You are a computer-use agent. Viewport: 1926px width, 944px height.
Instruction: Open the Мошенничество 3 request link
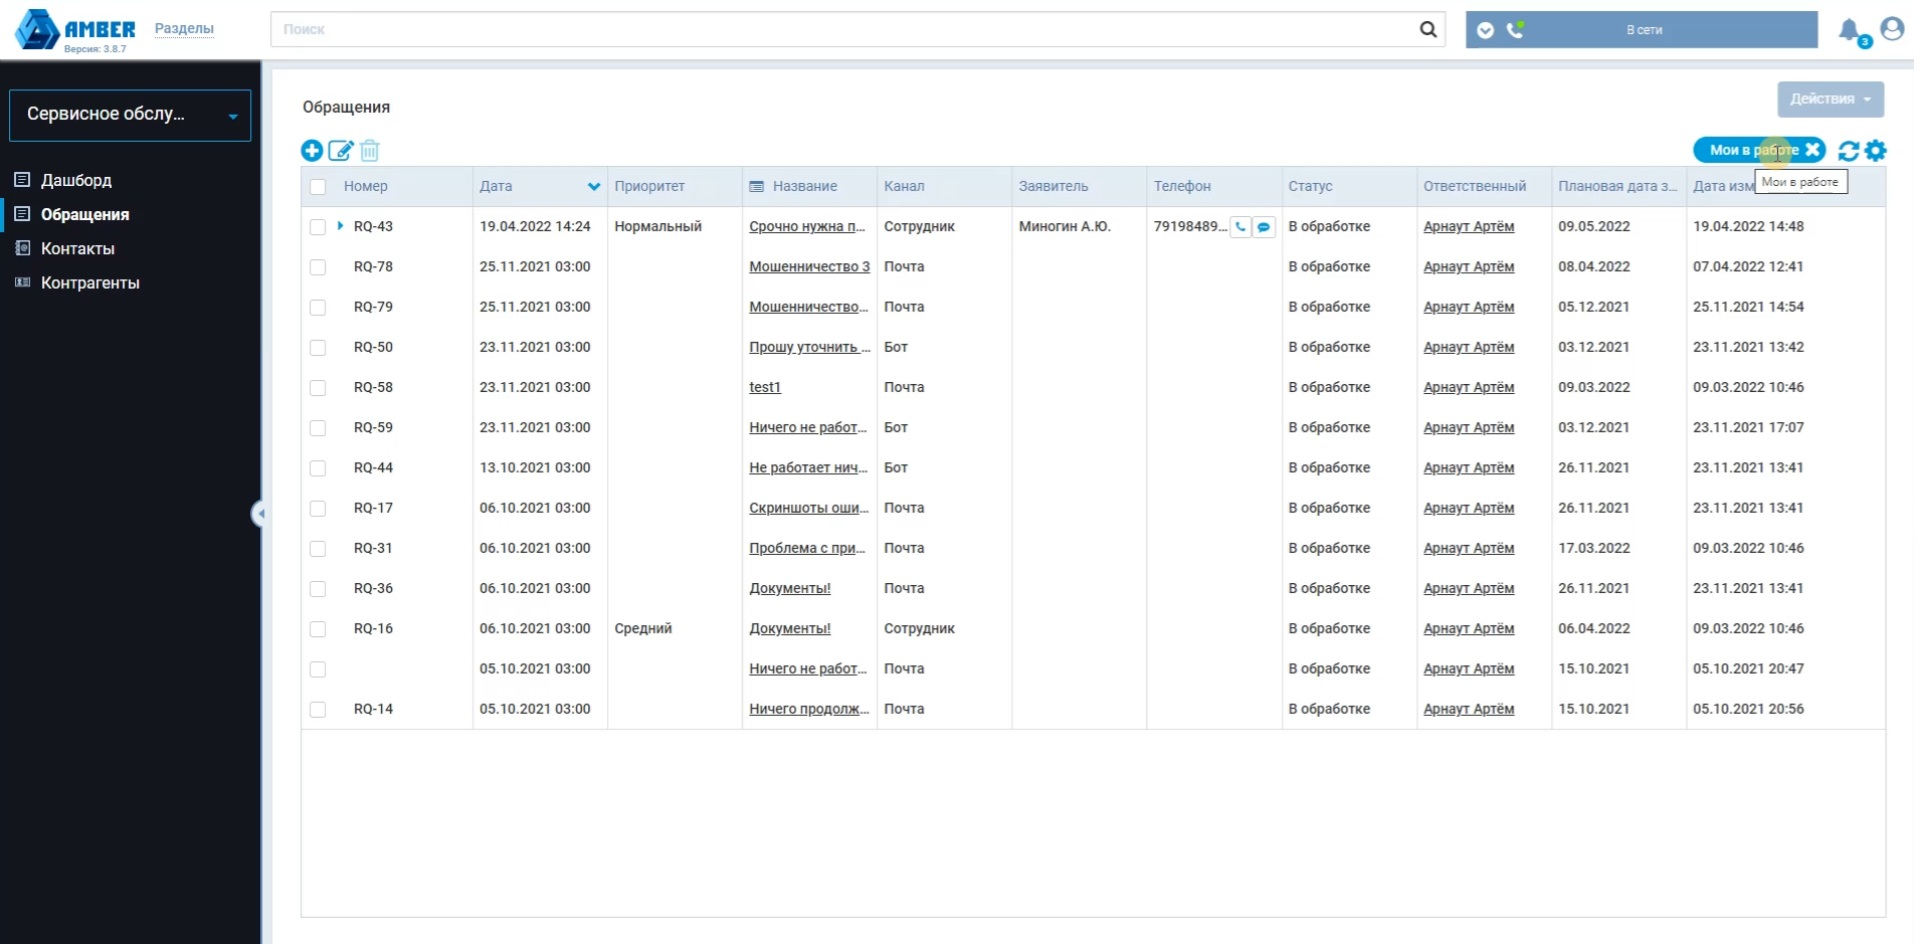[x=809, y=267]
